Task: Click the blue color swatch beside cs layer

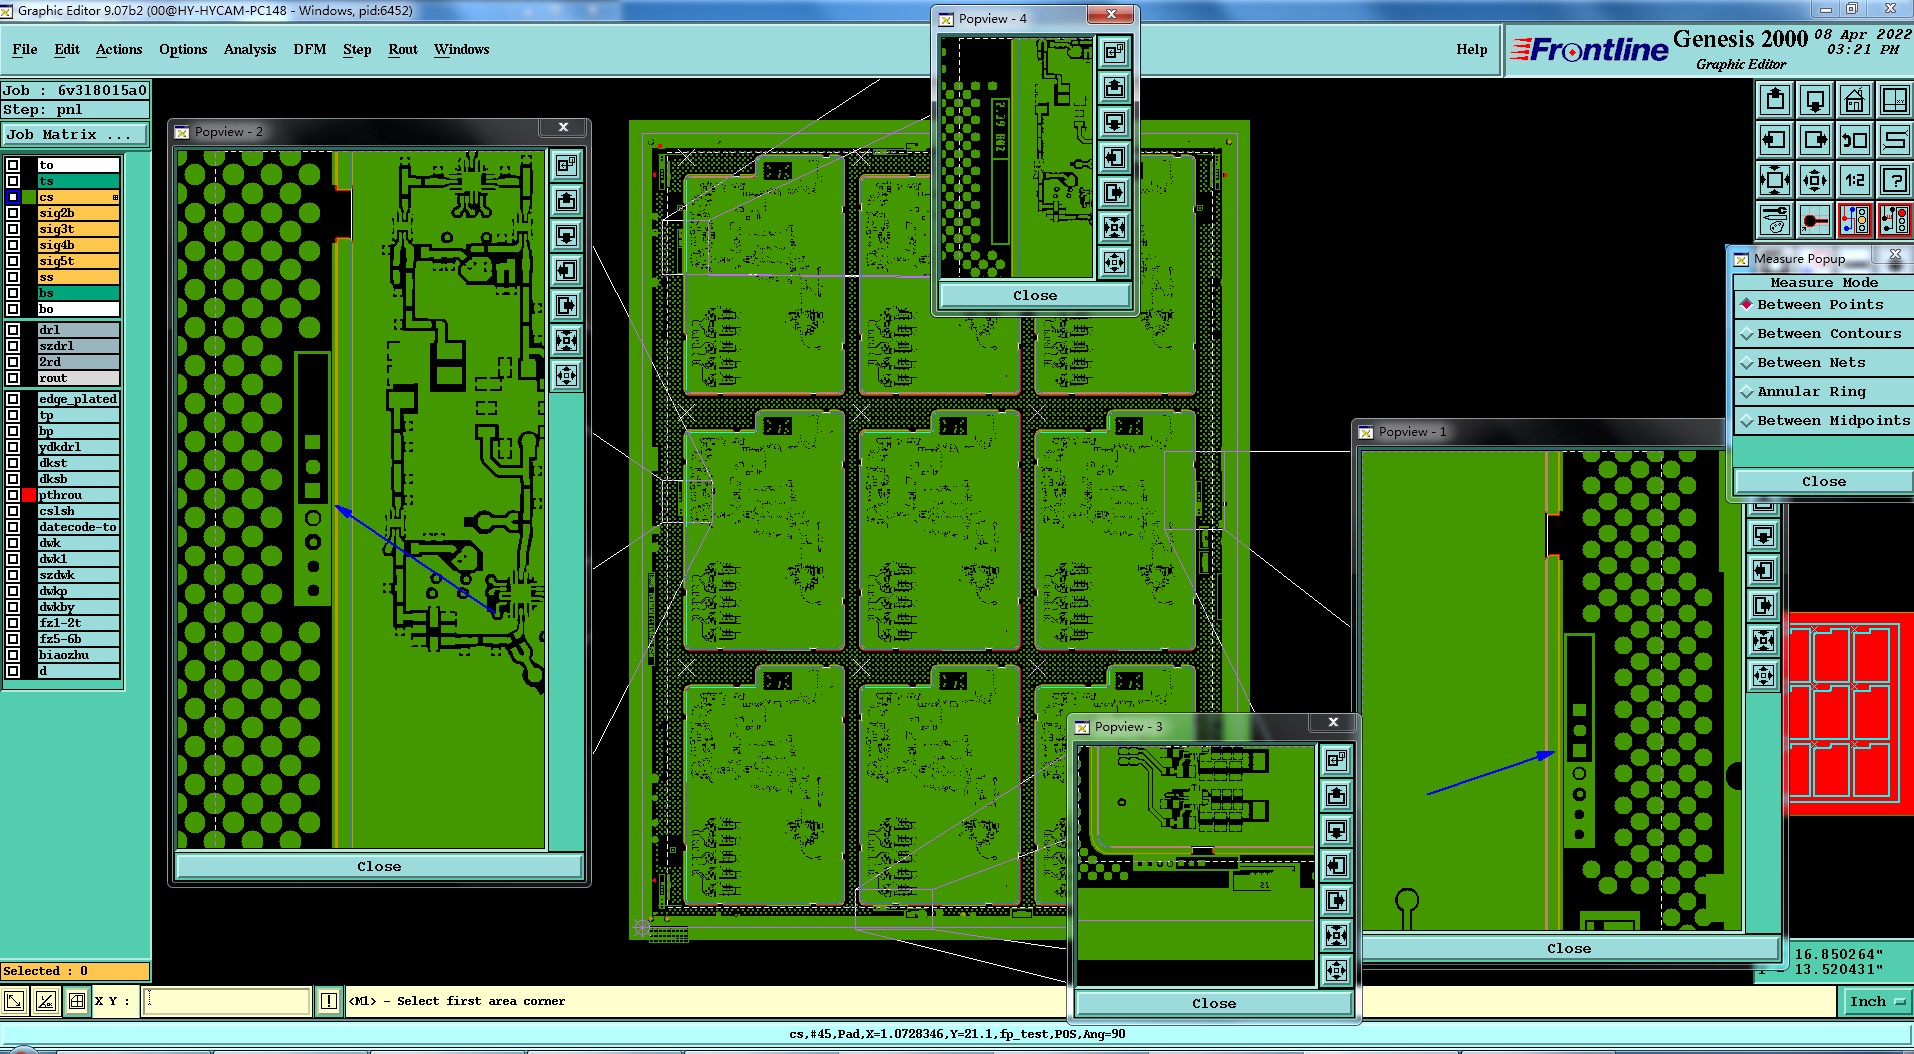Action: (x=13, y=197)
